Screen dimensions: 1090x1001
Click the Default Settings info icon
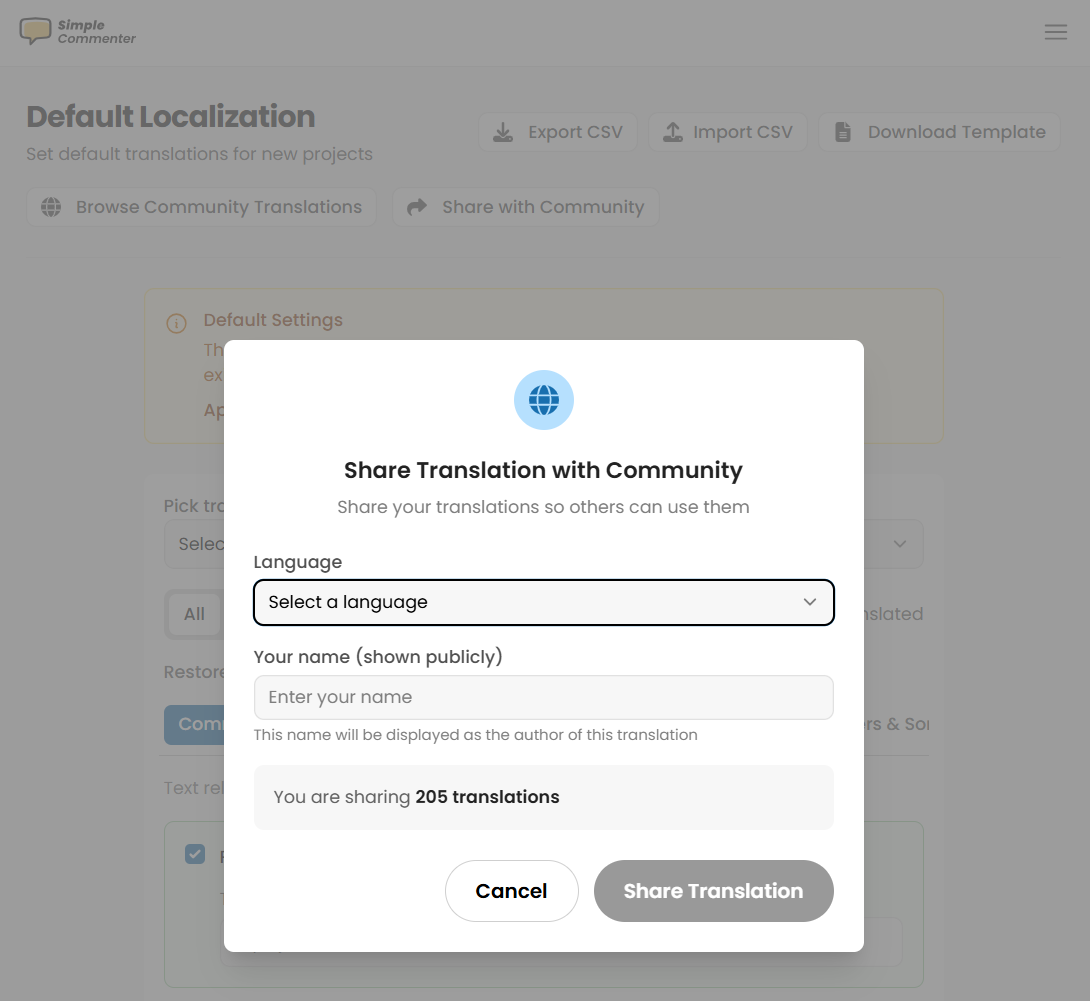tap(176, 323)
